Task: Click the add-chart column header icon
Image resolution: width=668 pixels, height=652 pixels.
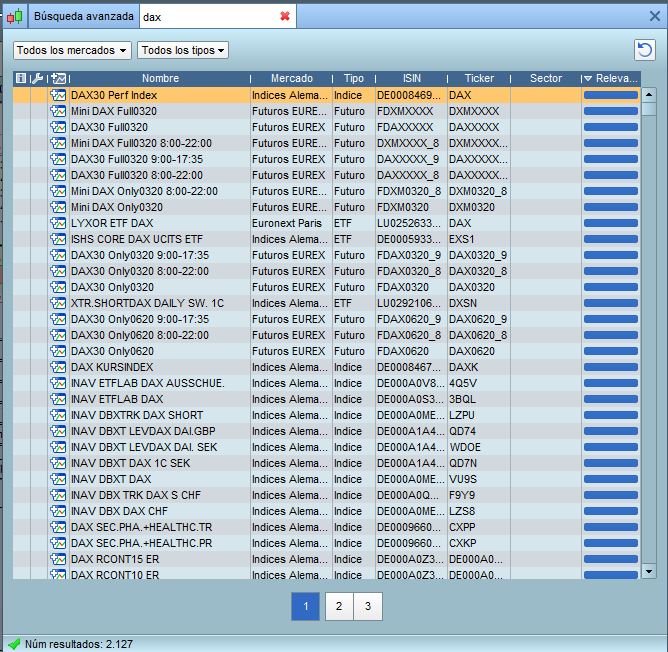Action: 58,78
